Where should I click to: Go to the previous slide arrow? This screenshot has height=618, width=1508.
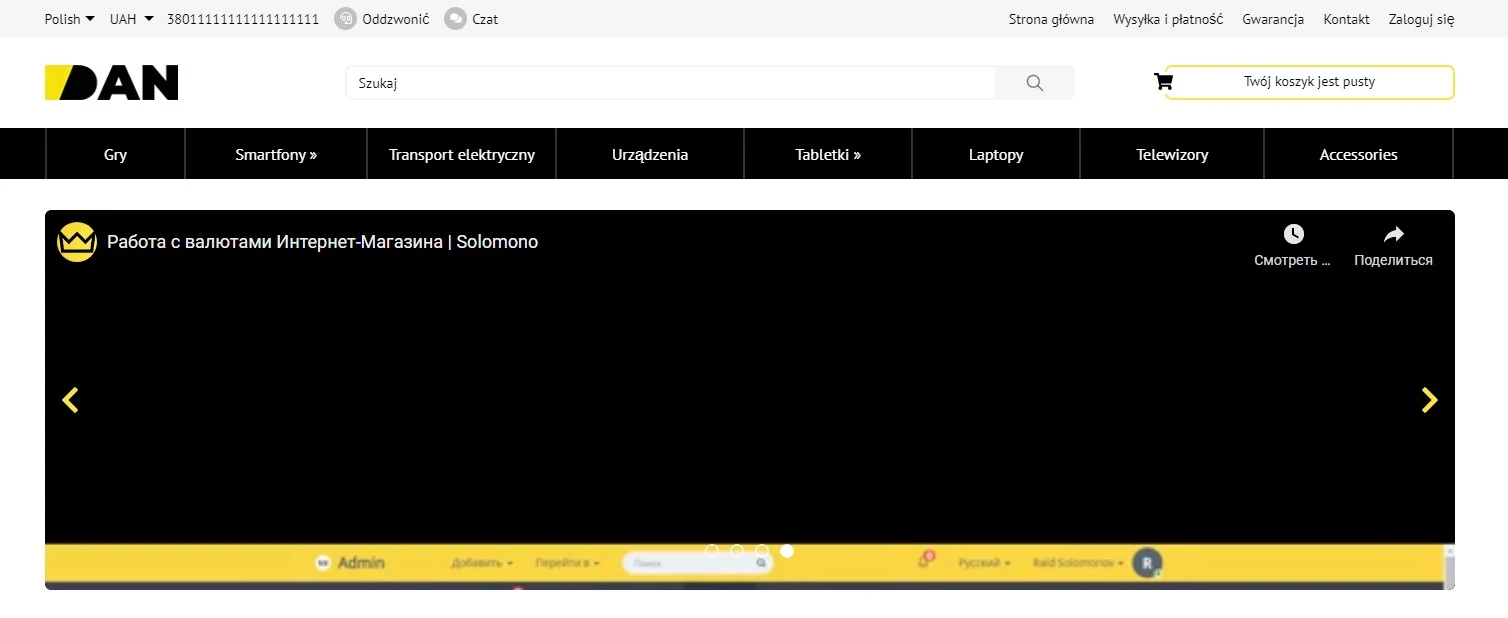click(x=70, y=400)
